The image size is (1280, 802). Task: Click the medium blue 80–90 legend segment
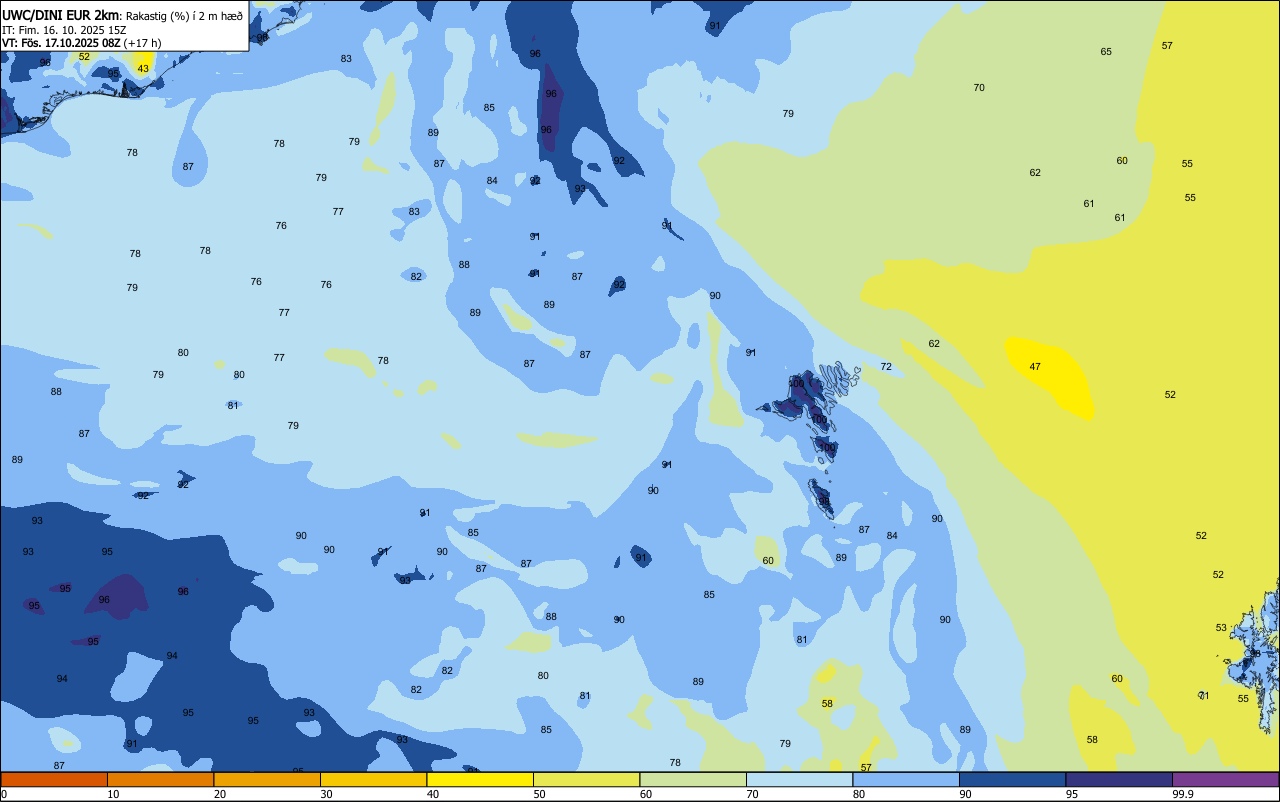pos(906,779)
